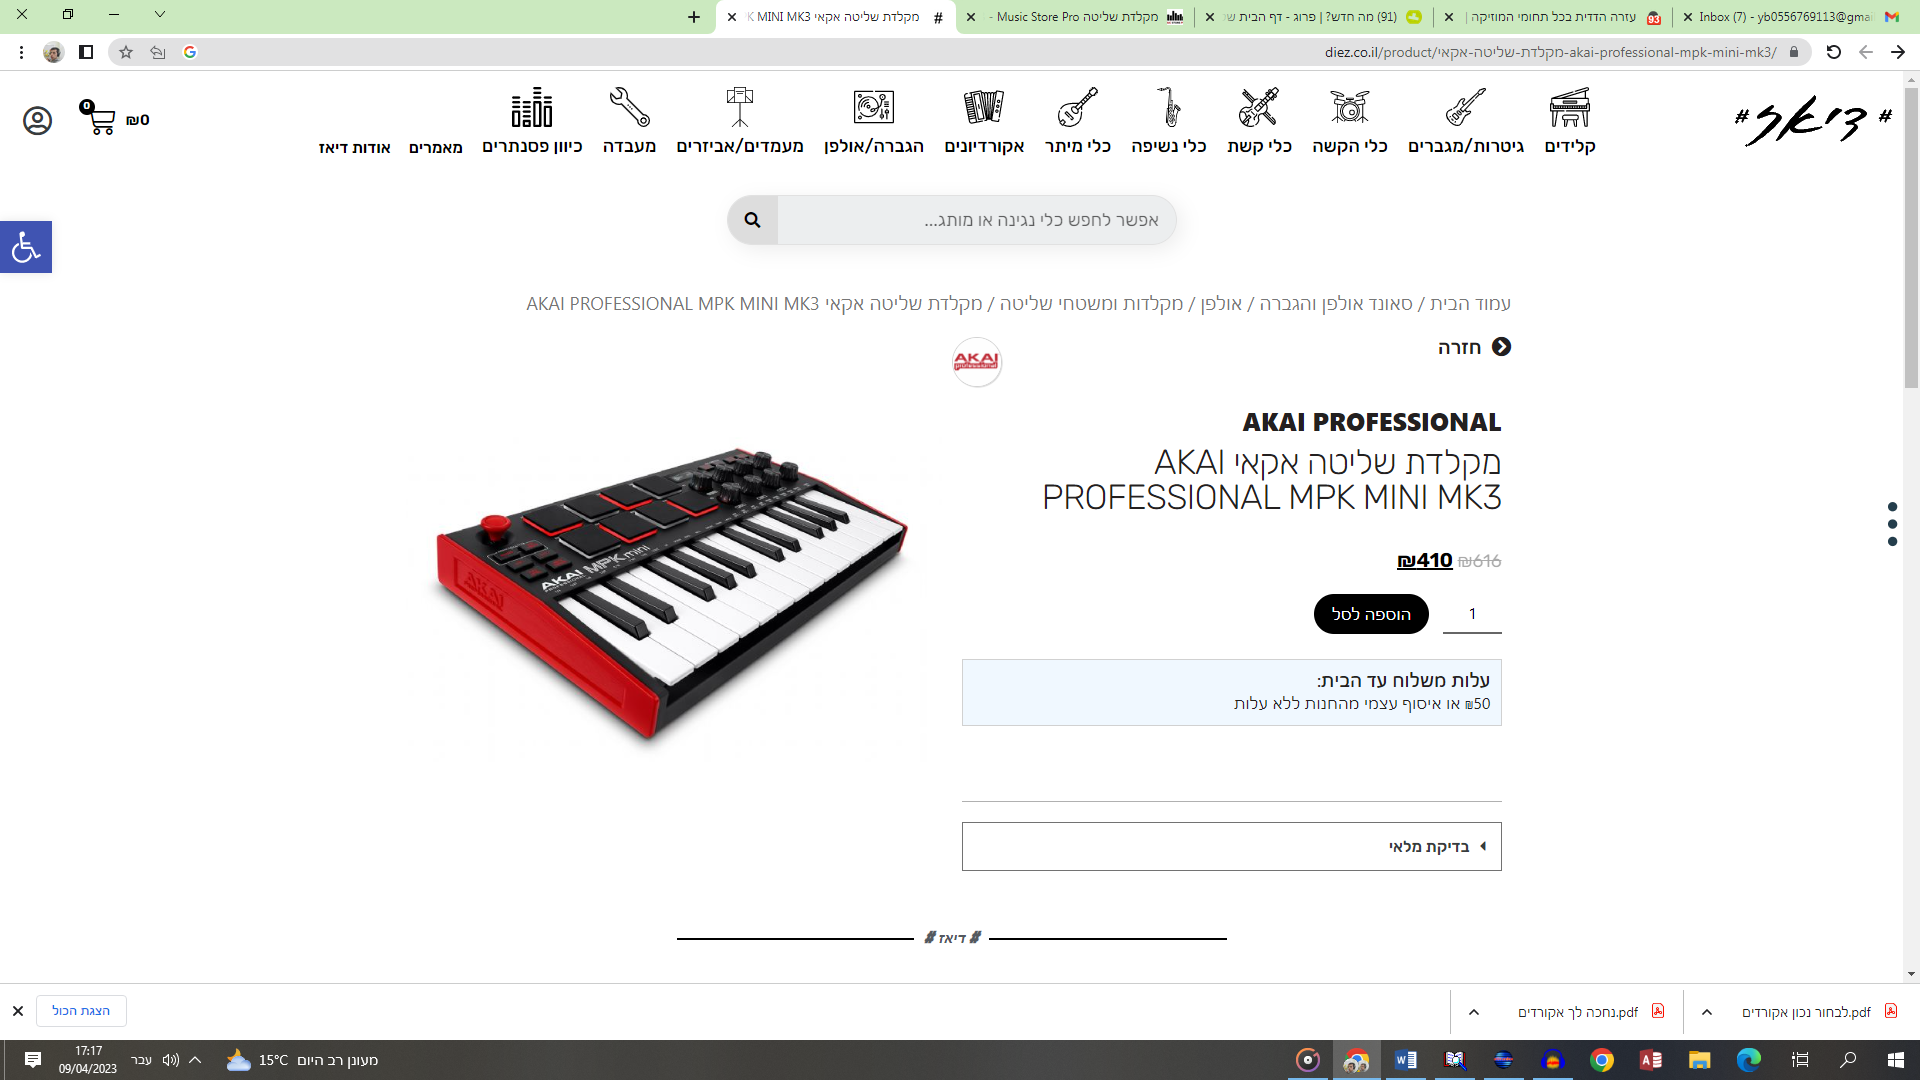Click the Akai brand logo badge

pyautogui.click(x=977, y=362)
